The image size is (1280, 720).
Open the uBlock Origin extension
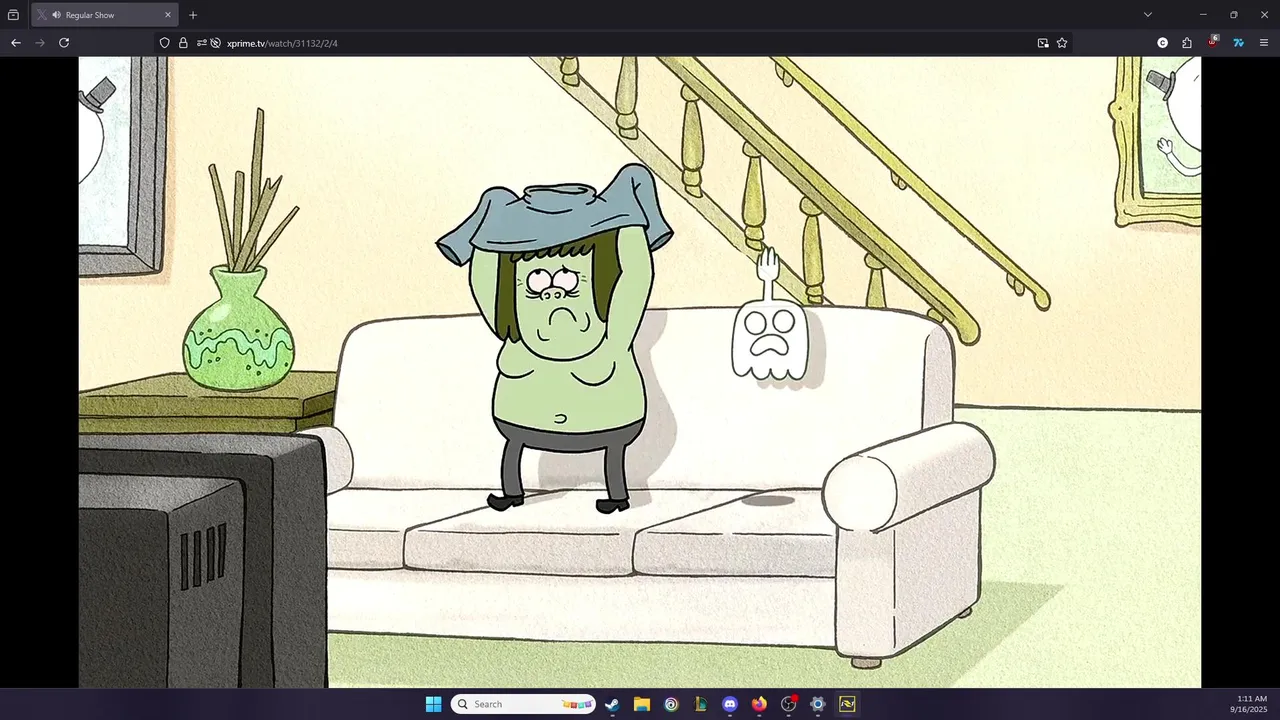1213,42
